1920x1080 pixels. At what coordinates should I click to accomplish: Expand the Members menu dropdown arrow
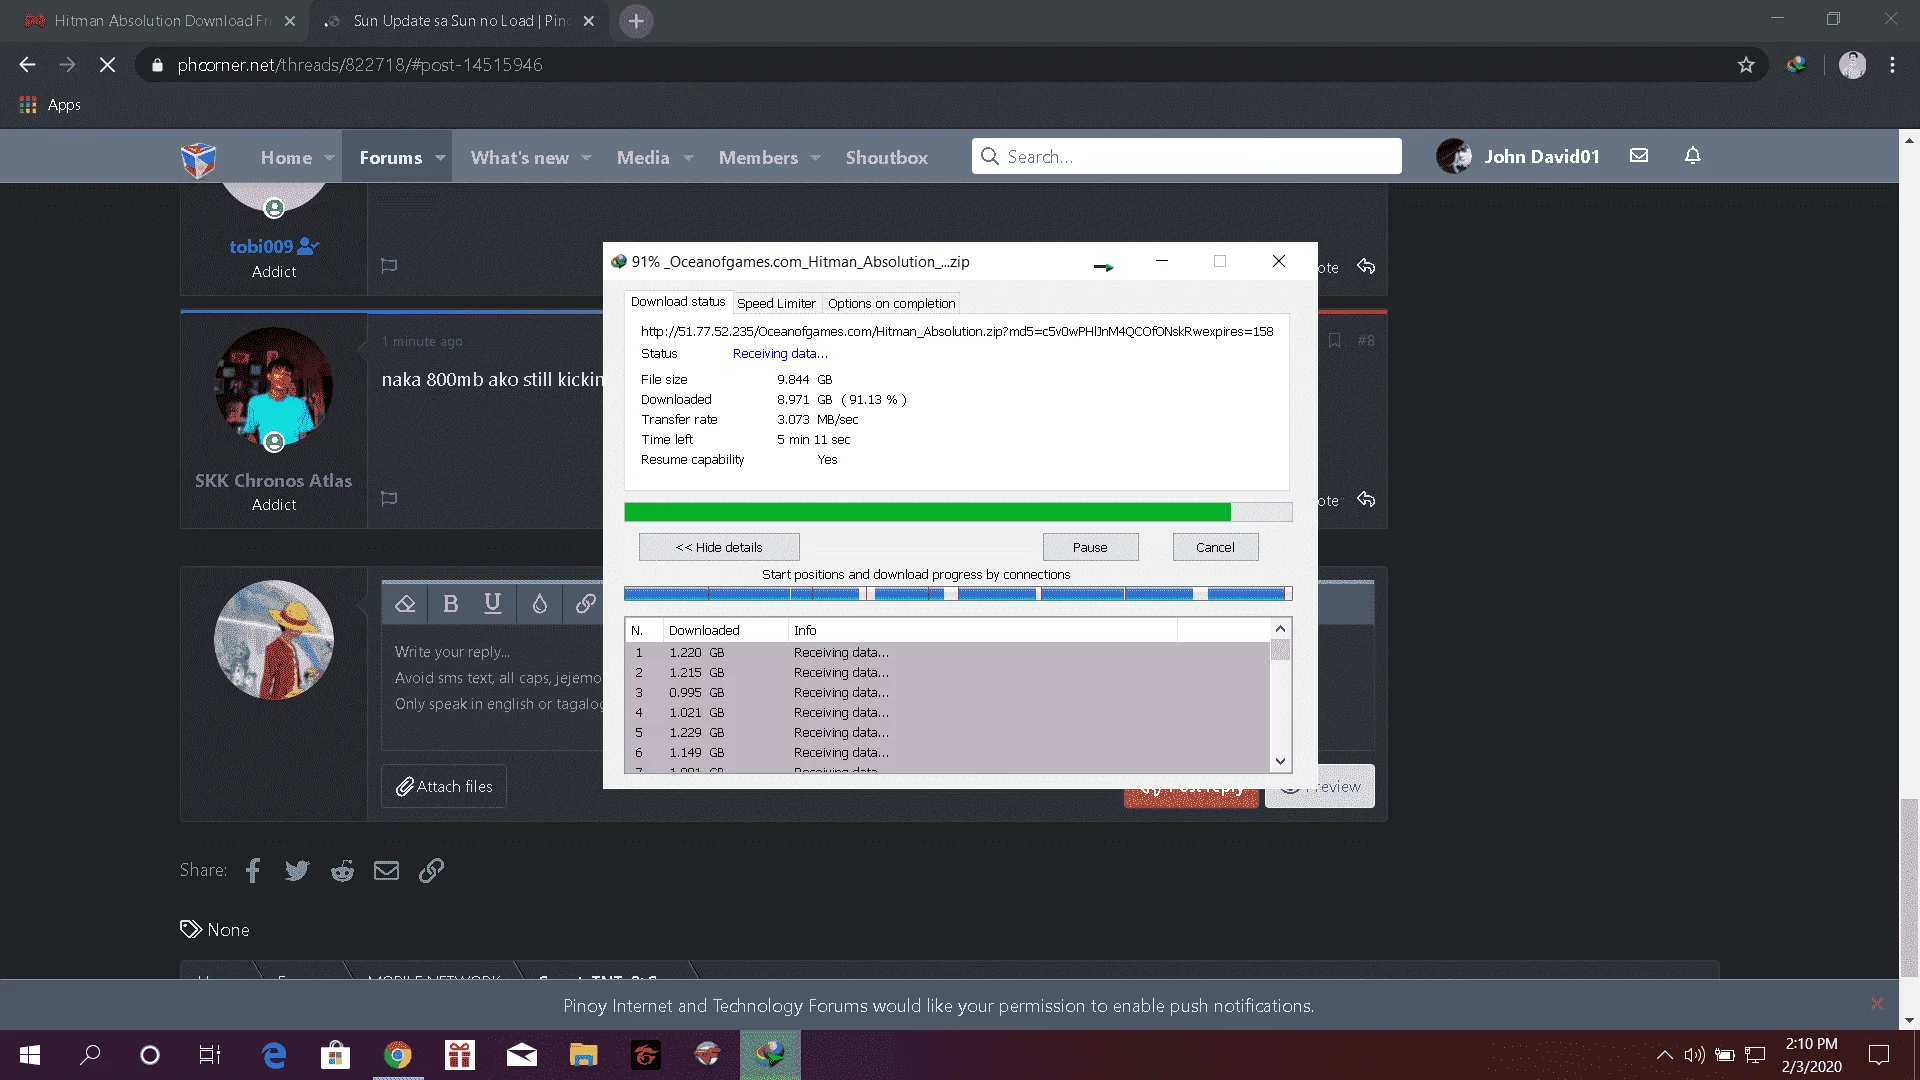[x=816, y=158]
